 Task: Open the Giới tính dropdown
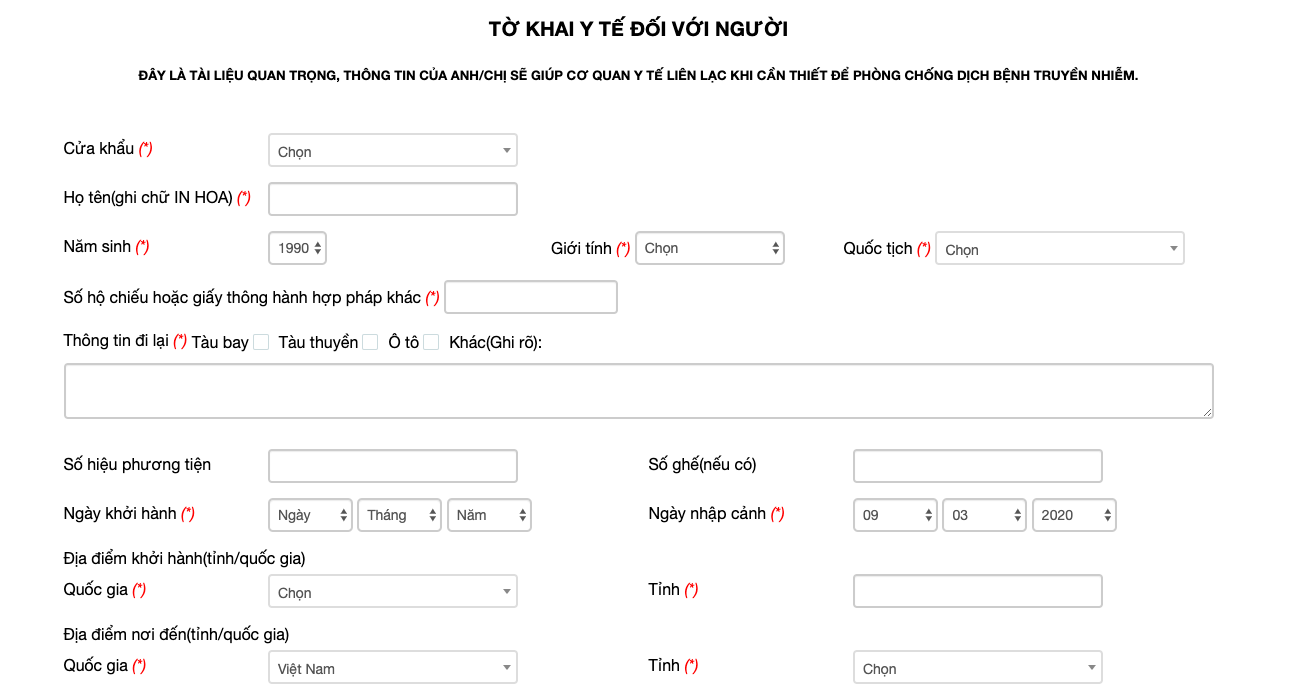(710, 247)
